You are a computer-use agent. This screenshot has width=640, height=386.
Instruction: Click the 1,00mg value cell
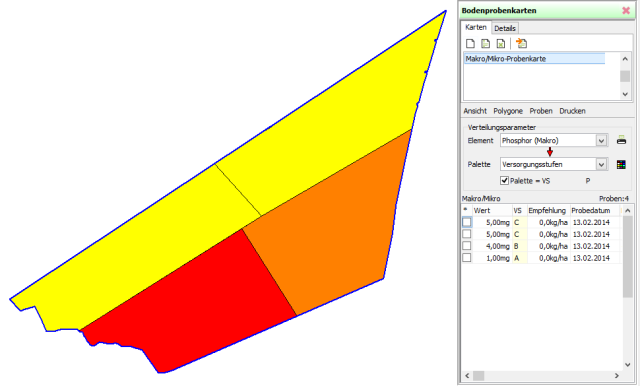[x=492, y=258]
